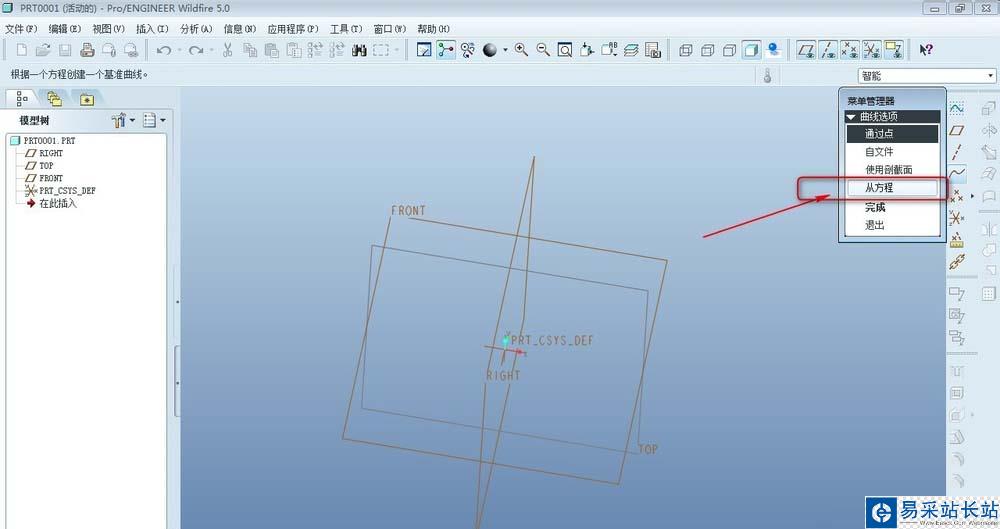The image size is (1000, 529).
Task: Open the 文件(F) menu
Action: click(x=21, y=29)
